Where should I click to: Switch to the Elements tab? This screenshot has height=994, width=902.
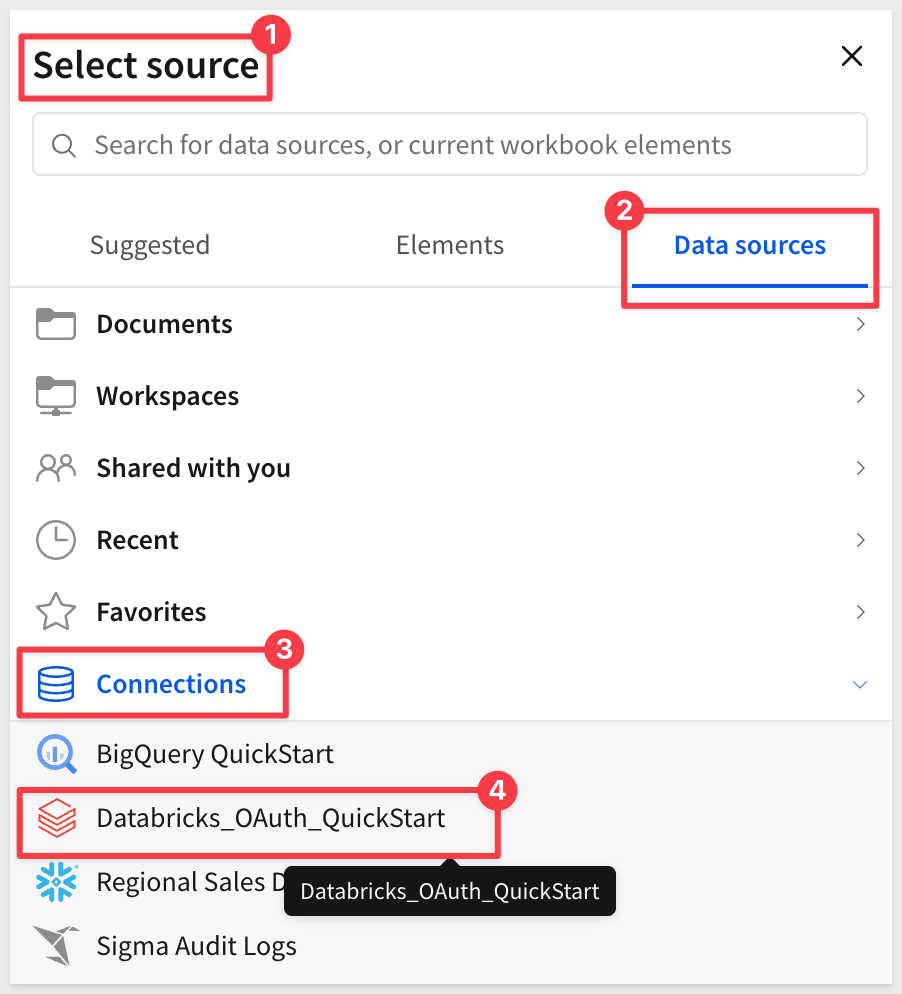pyautogui.click(x=450, y=246)
